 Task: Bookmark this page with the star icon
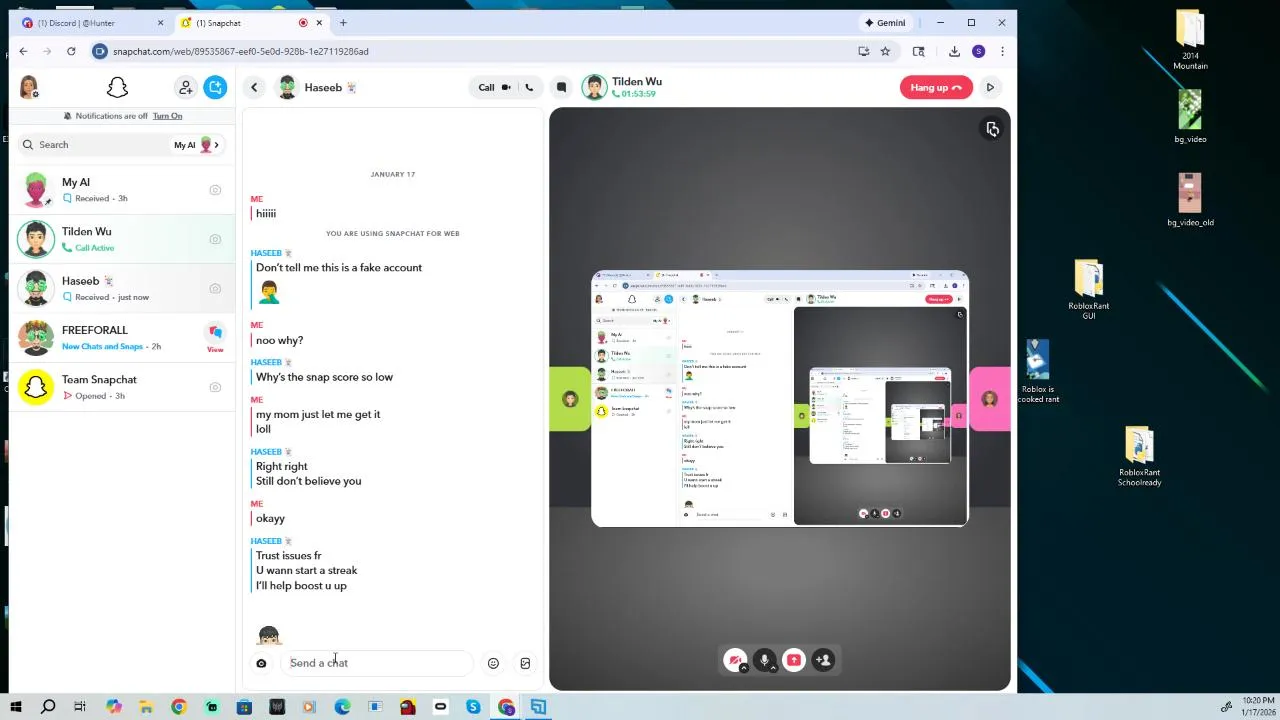(885, 51)
